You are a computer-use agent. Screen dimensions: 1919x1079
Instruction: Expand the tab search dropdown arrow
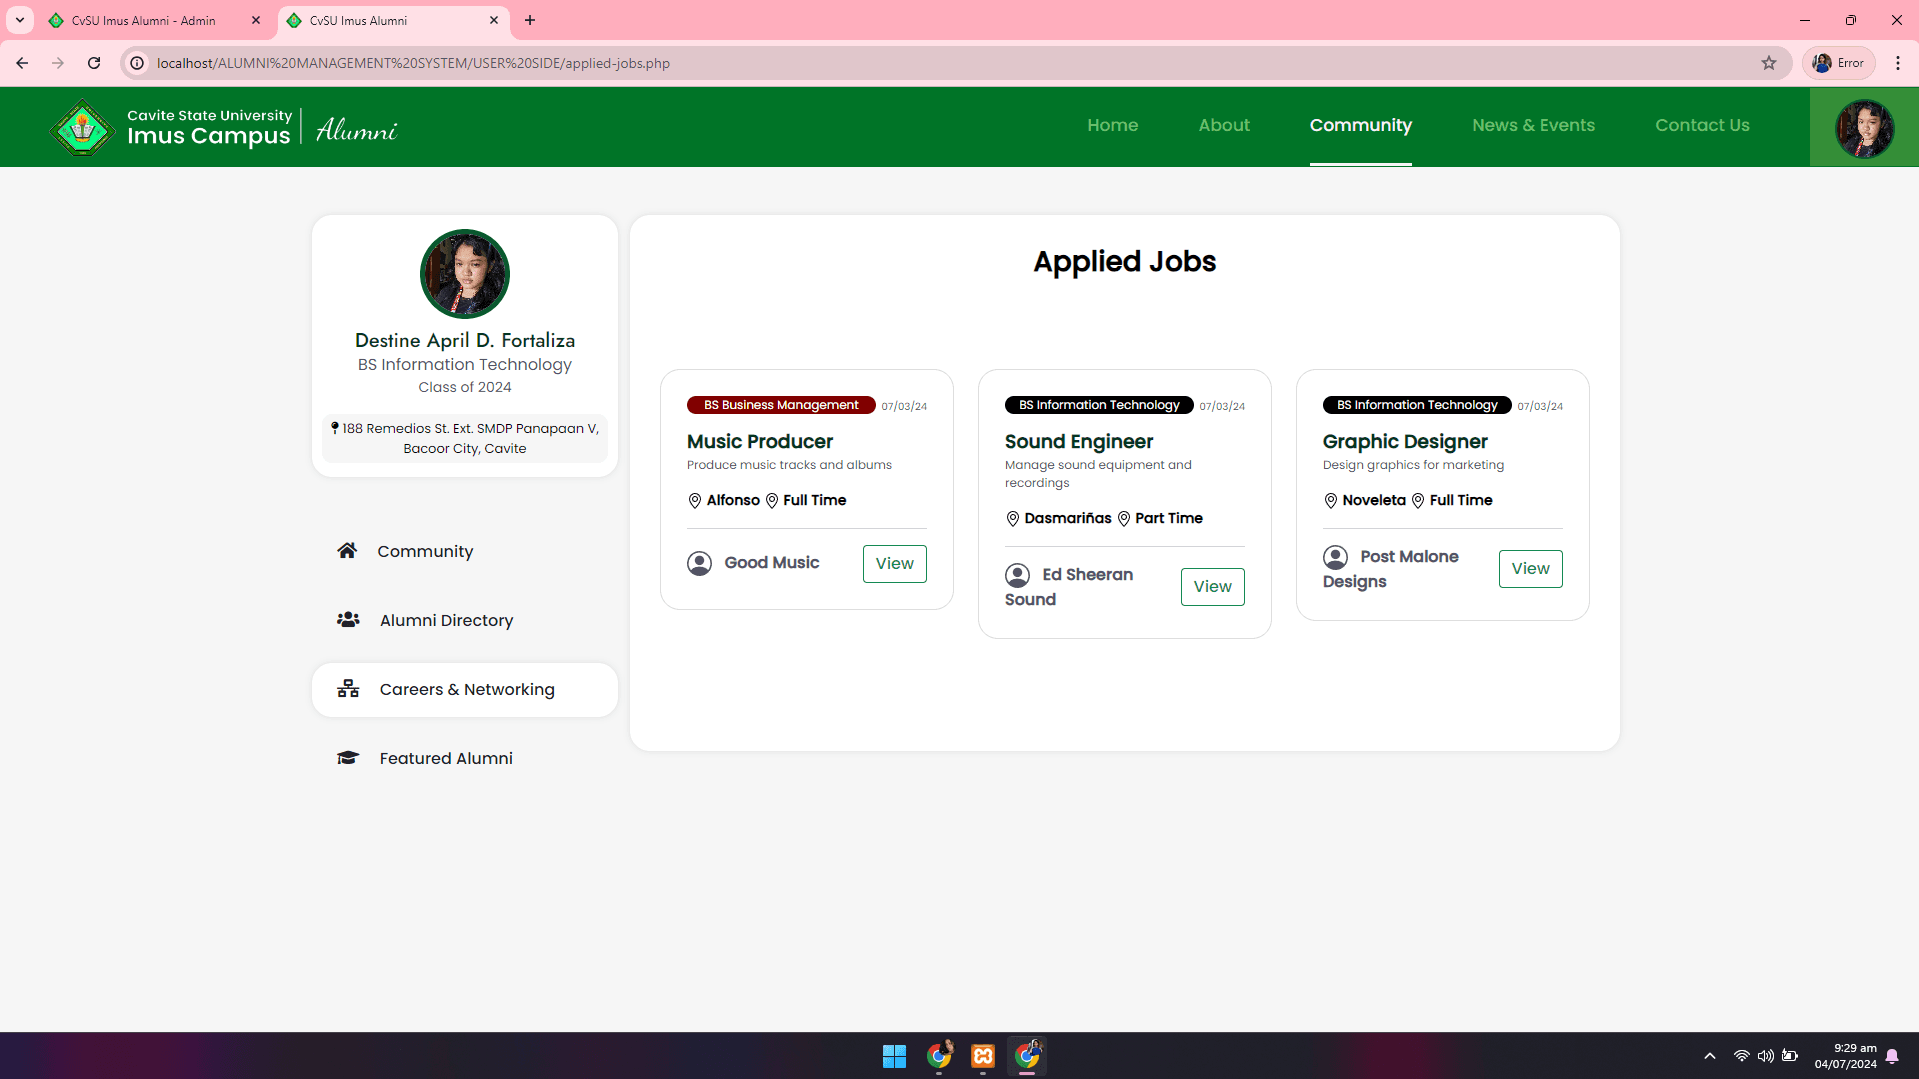(x=20, y=20)
